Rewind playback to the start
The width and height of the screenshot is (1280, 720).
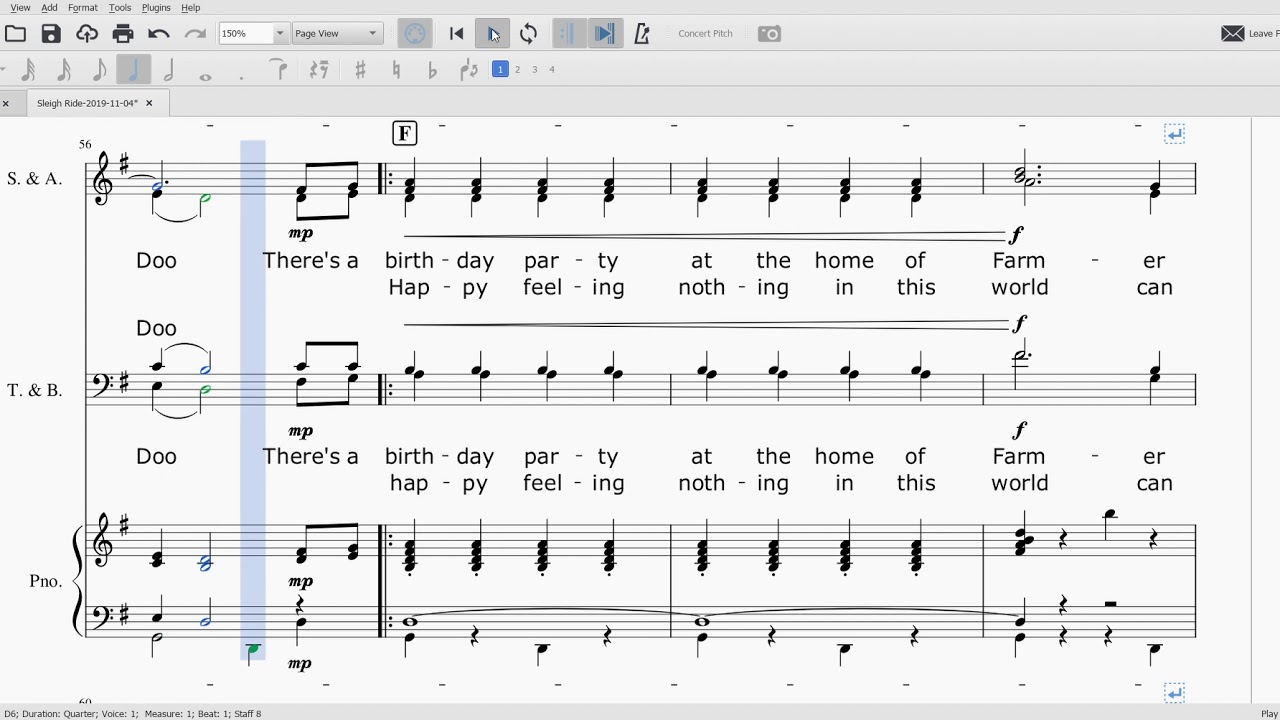click(457, 34)
